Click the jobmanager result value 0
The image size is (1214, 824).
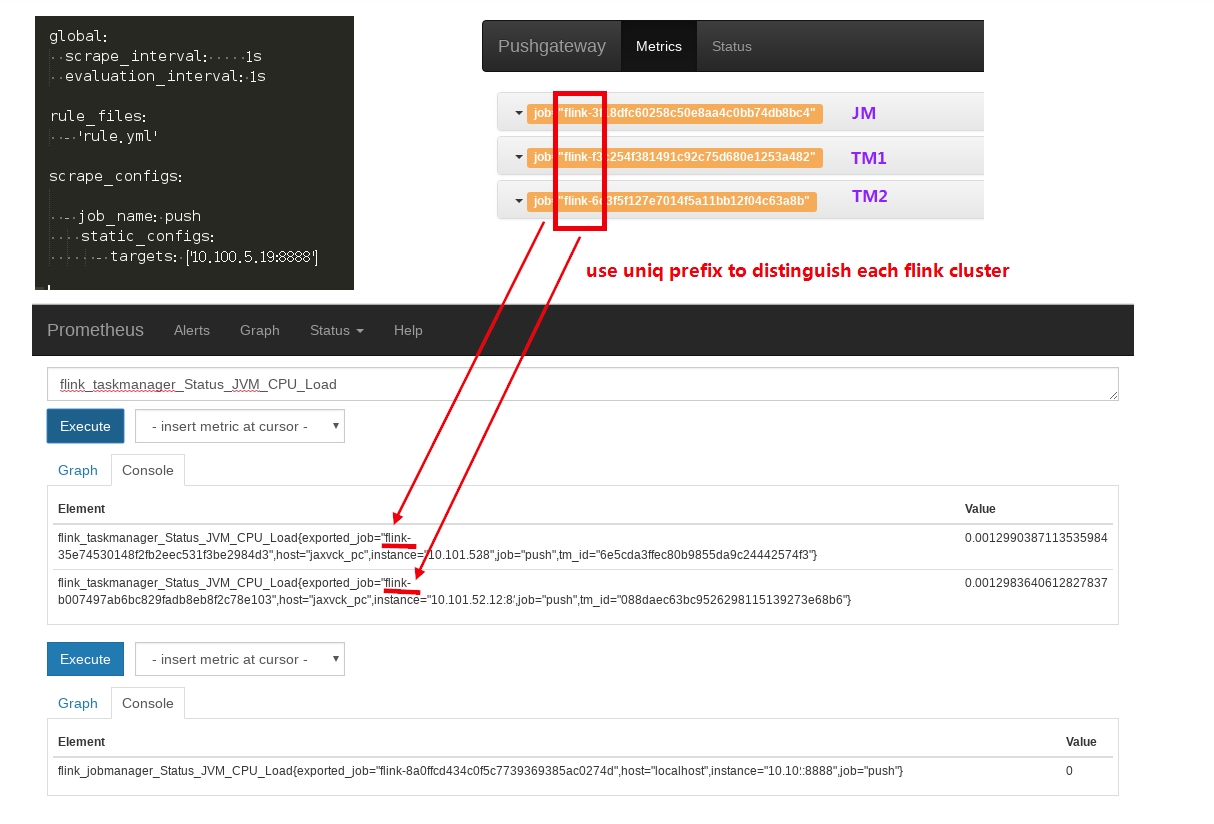tap(1069, 771)
